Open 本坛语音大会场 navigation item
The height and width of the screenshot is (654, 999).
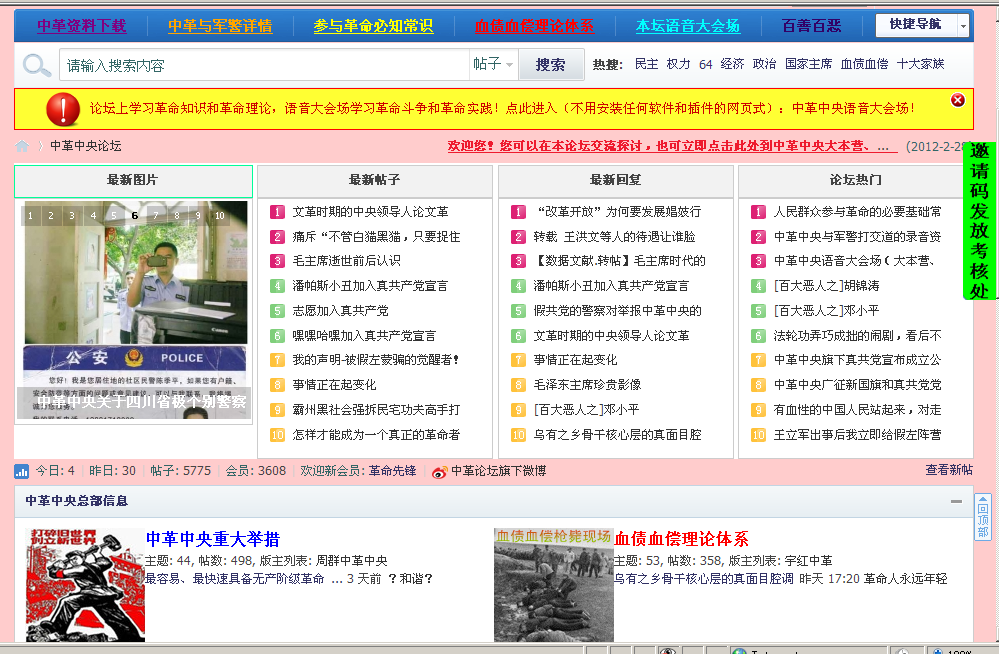click(x=688, y=26)
